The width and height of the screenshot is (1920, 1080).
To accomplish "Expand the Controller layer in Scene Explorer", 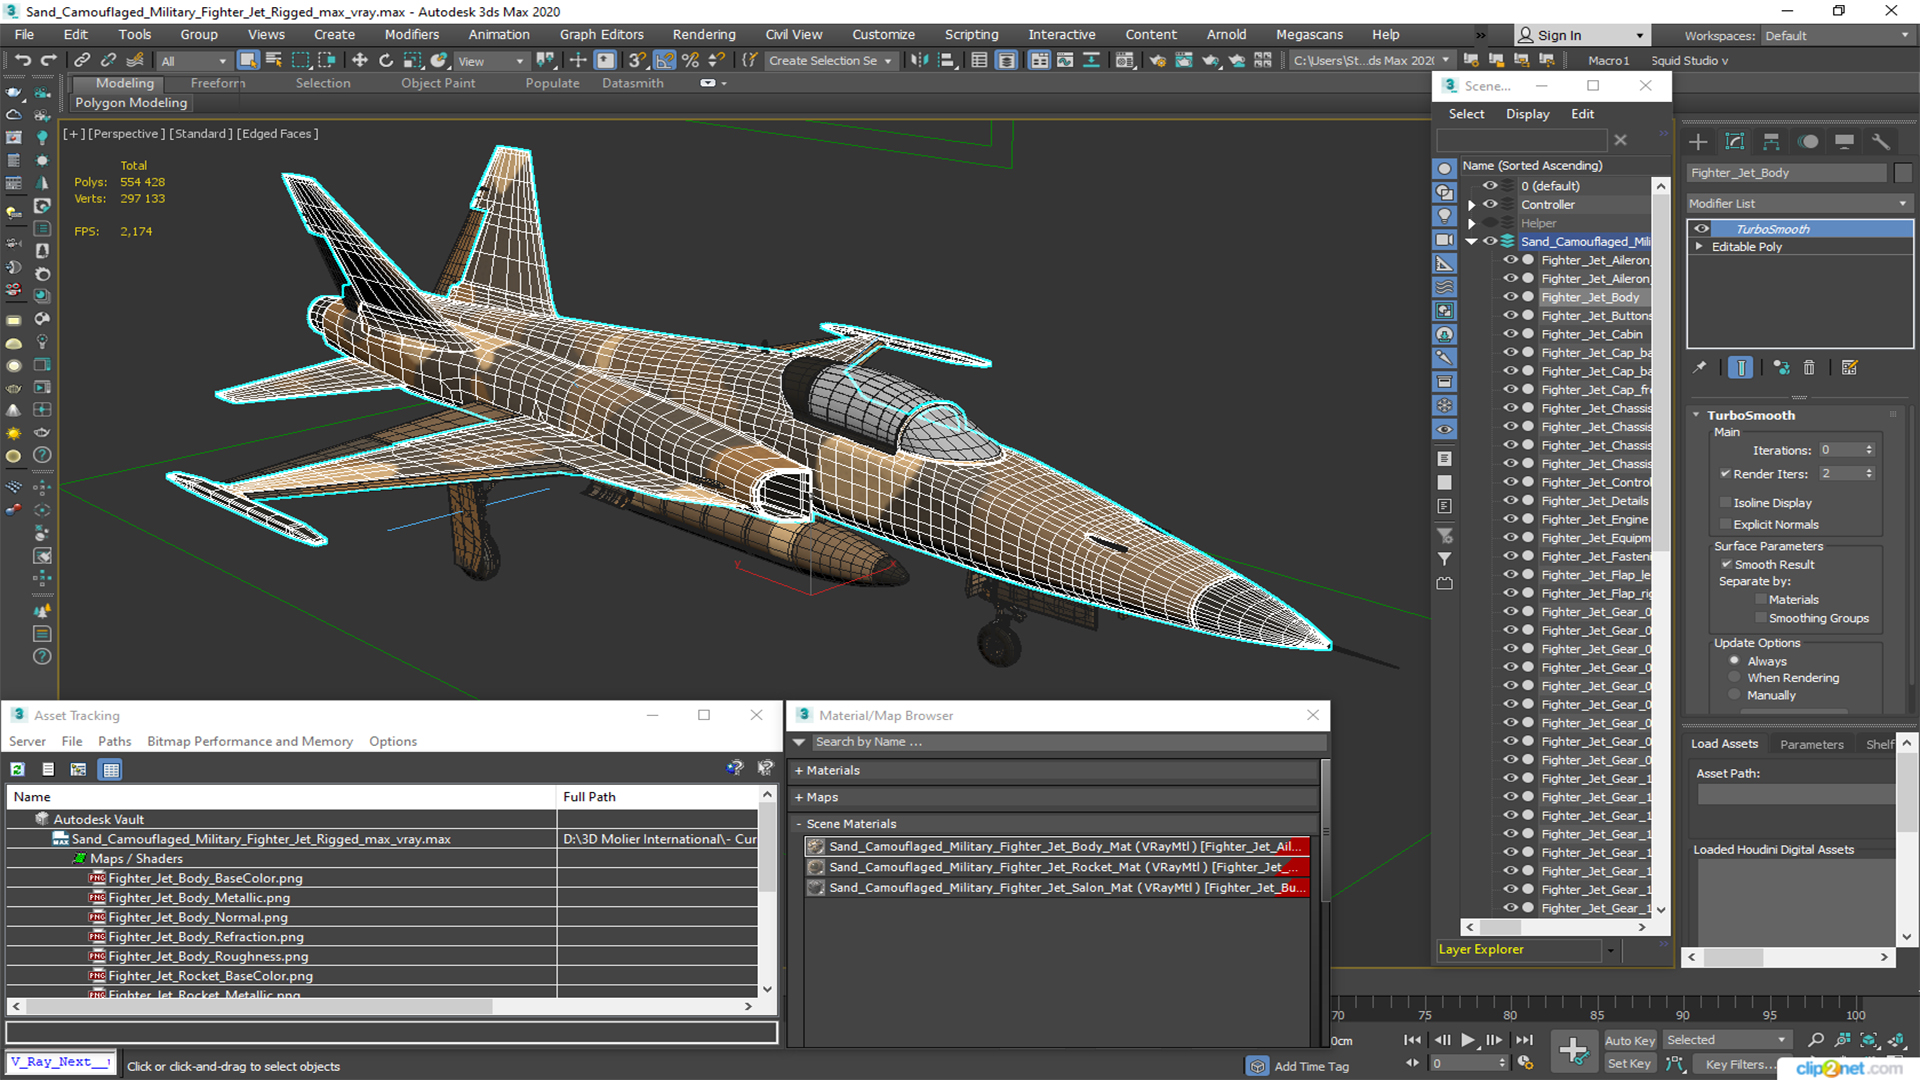I will (1471, 205).
